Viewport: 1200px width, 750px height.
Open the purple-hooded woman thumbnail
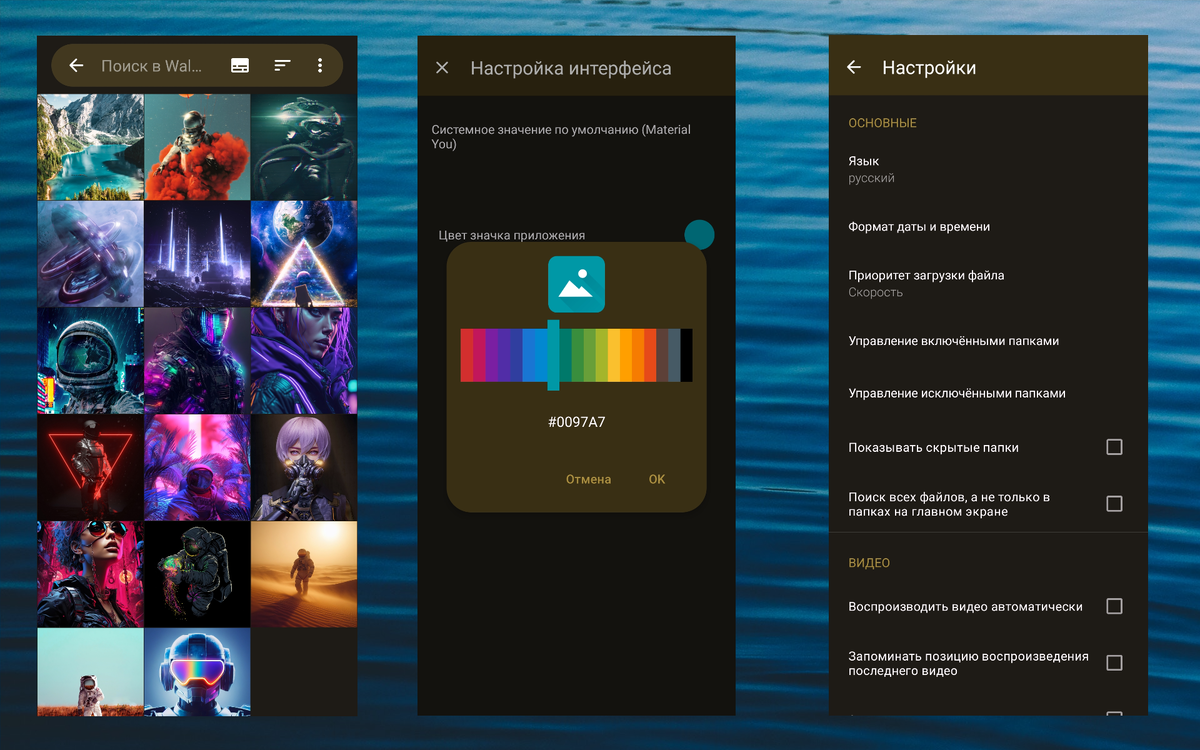point(304,361)
